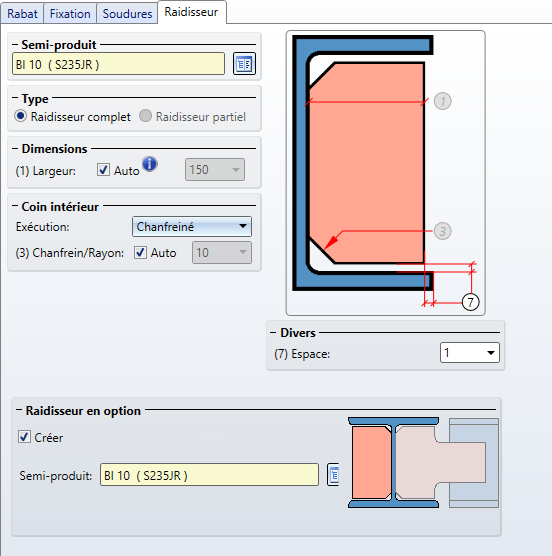Open catalog icon beside optional stiffener Semi-produit
The image size is (552, 556).
[x=333, y=474]
